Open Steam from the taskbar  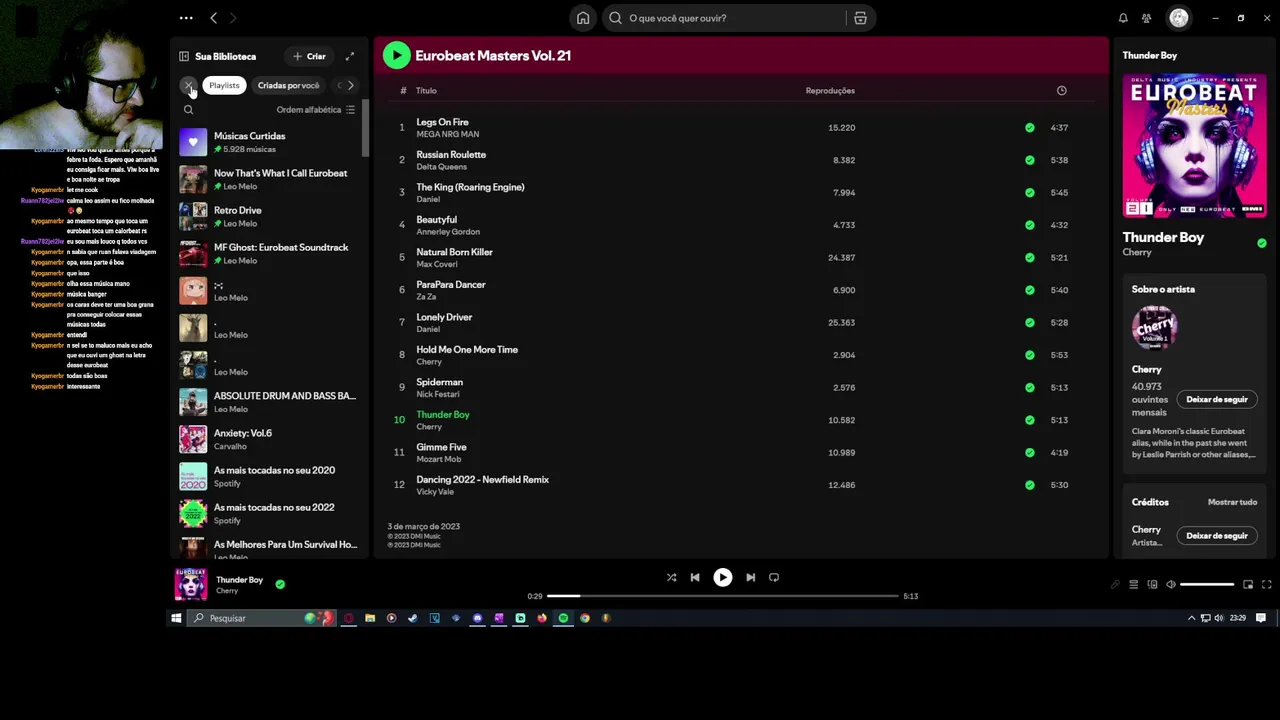412,618
